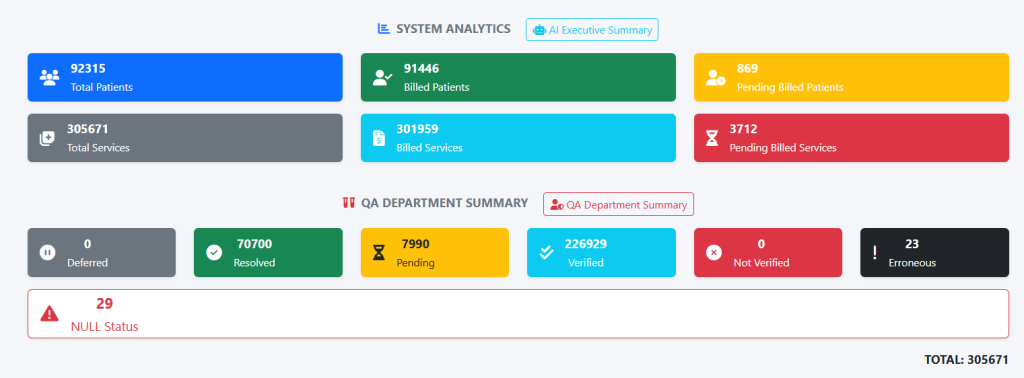This screenshot has height=378, width=1024.
Task: Click the Deferred pause circle icon
Action: click(x=48, y=253)
